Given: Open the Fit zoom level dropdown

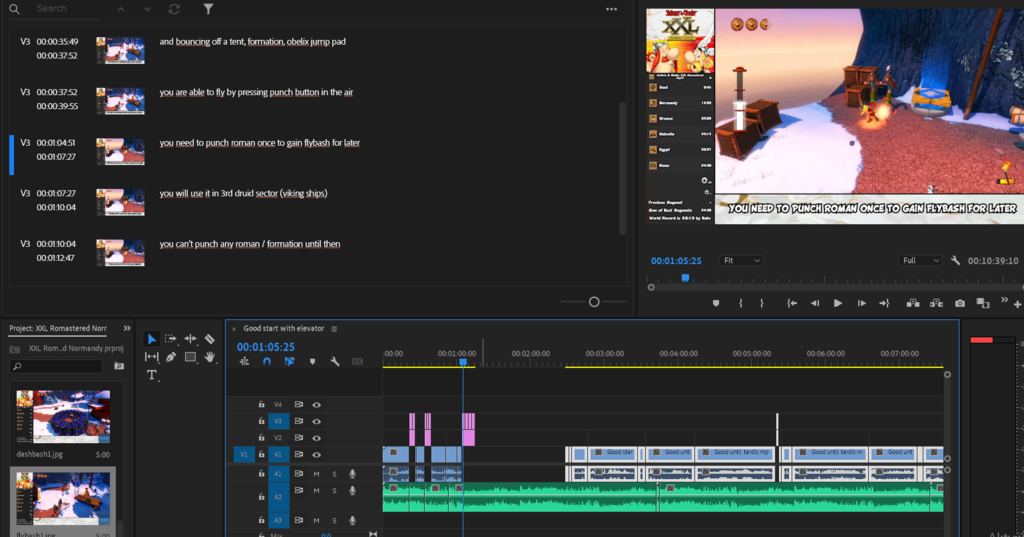Looking at the screenshot, I should (741, 261).
